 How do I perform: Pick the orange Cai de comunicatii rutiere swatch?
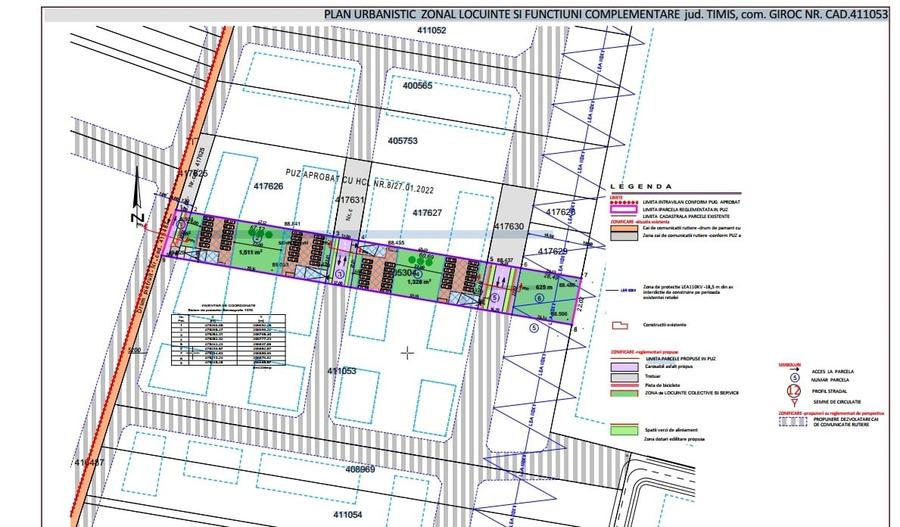coord(622,229)
